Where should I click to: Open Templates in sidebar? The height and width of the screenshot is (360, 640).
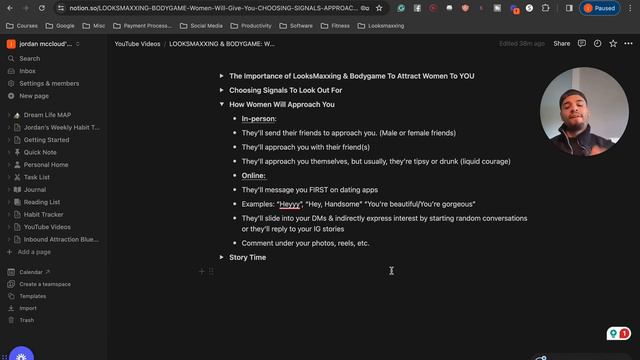coord(33,296)
